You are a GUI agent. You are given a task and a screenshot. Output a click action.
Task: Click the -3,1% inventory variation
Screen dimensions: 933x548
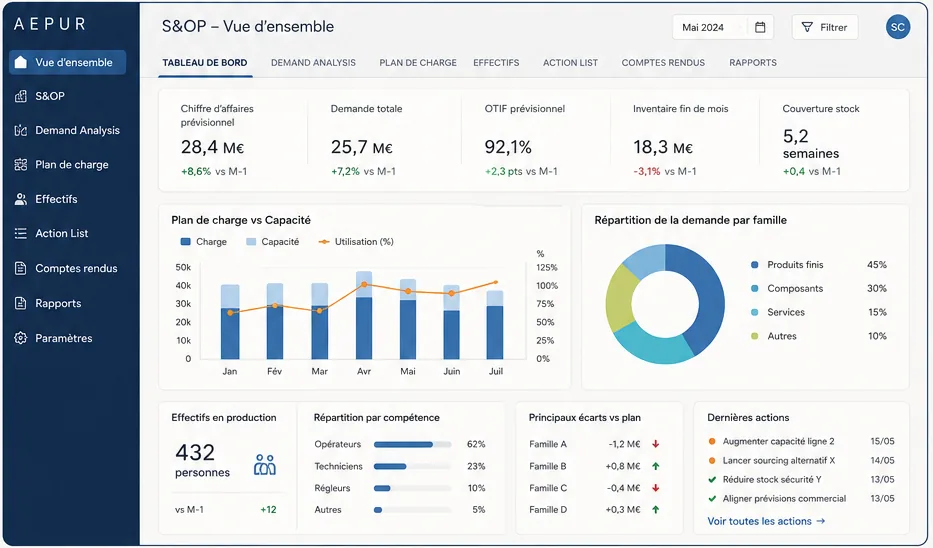click(647, 171)
